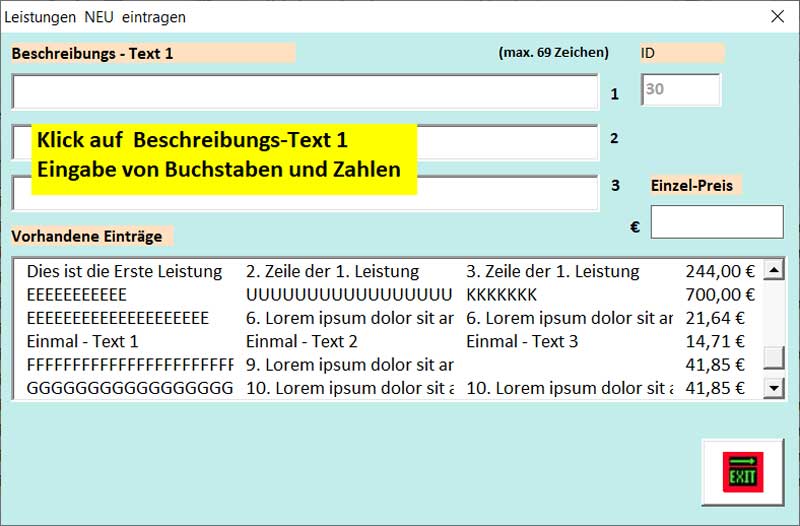Click the price 244,00 € cell
The image size is (800, 526).
pos(720,271)
